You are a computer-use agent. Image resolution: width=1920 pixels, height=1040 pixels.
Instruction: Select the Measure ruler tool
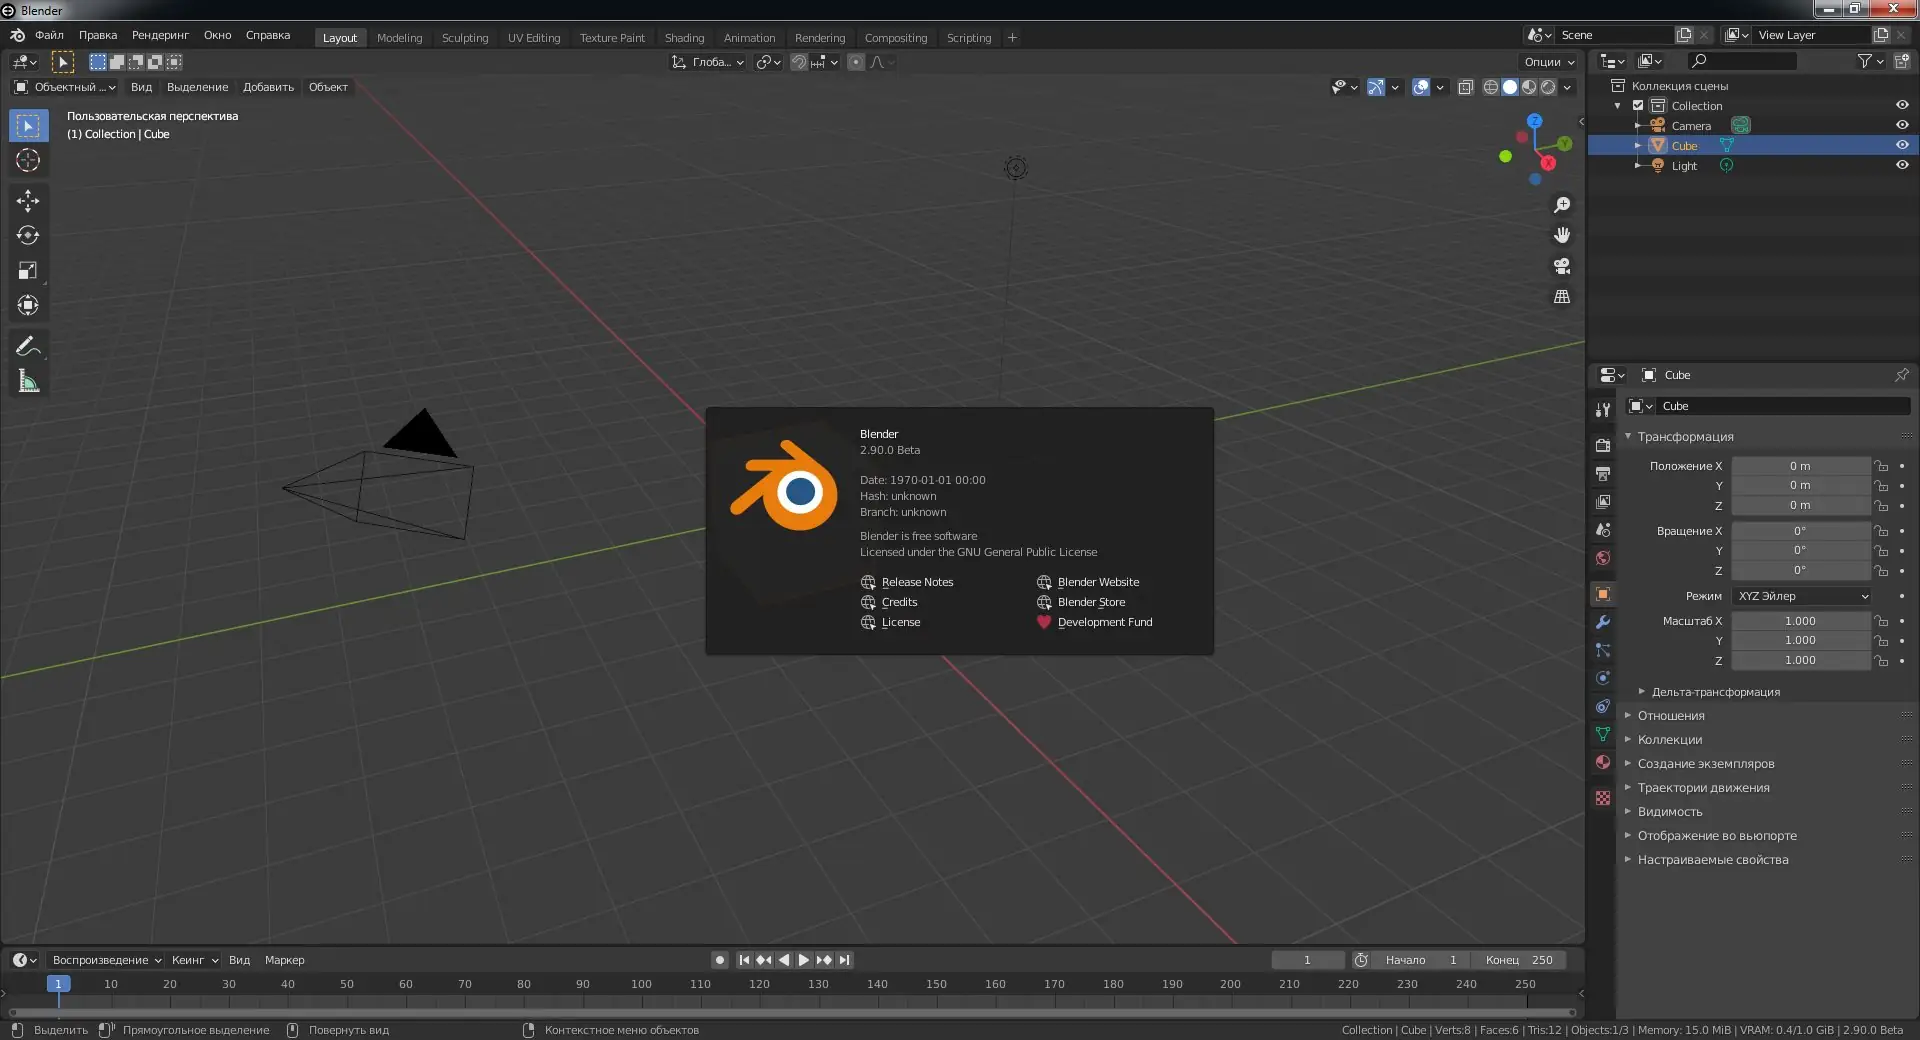click(28, 382)
